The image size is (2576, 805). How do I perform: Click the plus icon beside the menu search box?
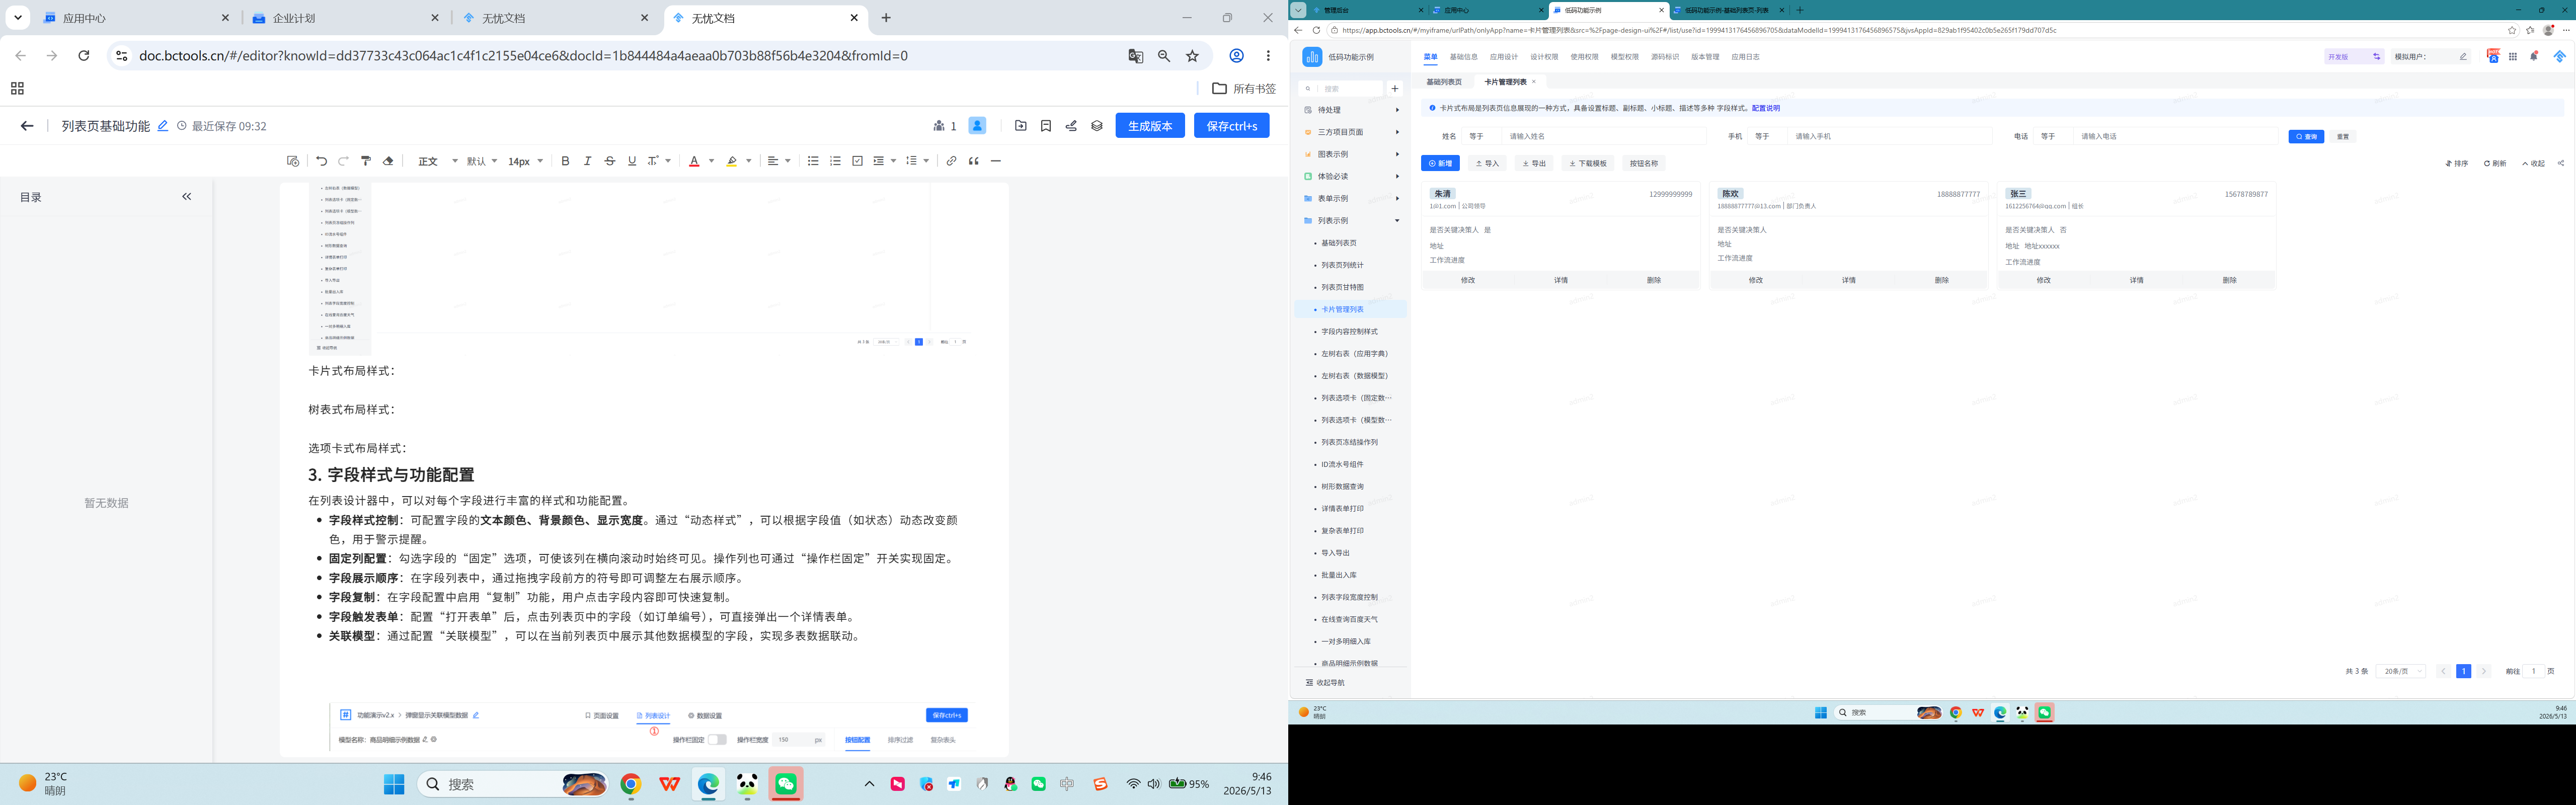pos(1395,89)
